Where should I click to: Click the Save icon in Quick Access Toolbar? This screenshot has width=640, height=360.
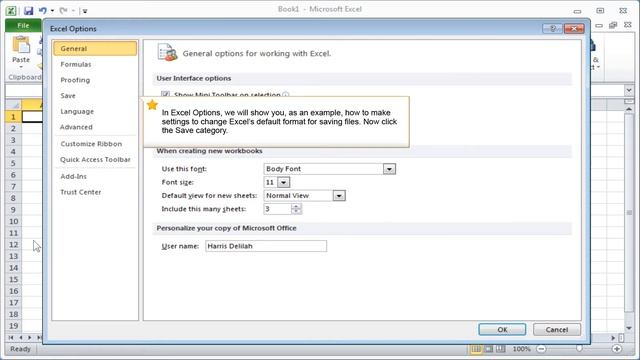tap(28, 11)
